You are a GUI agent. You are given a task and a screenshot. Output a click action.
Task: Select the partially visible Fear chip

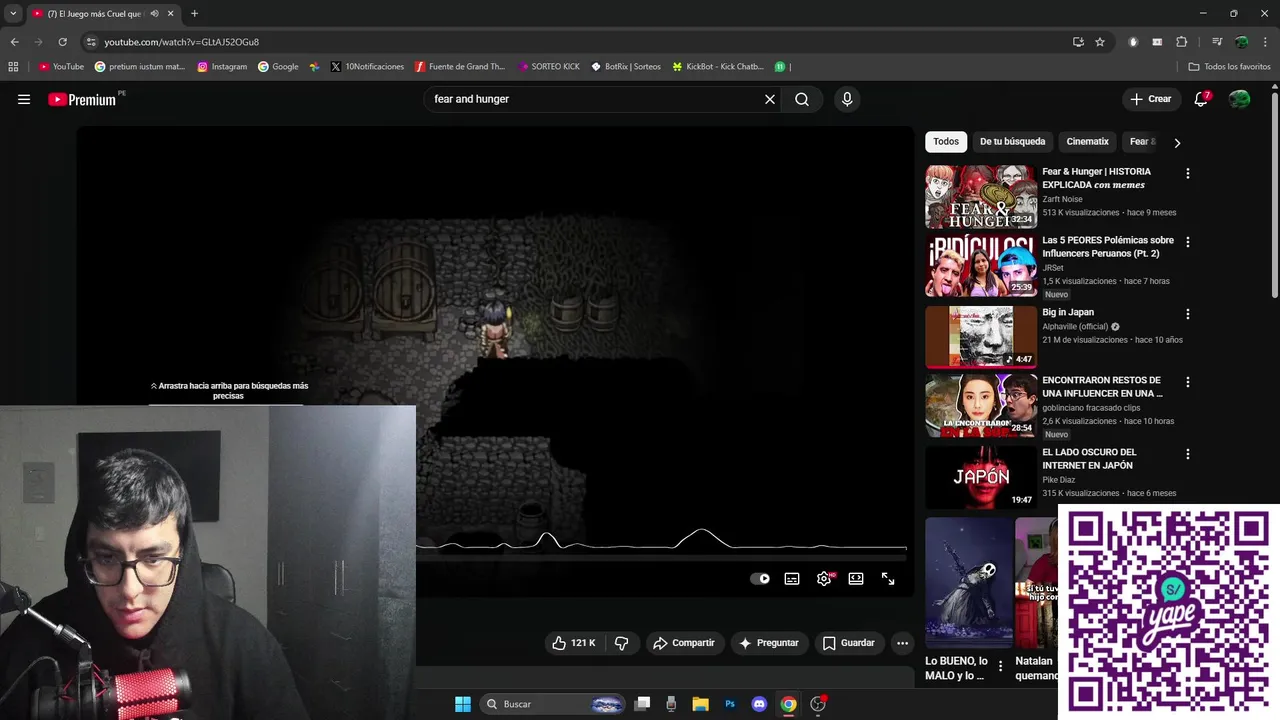coord(1142,142)
